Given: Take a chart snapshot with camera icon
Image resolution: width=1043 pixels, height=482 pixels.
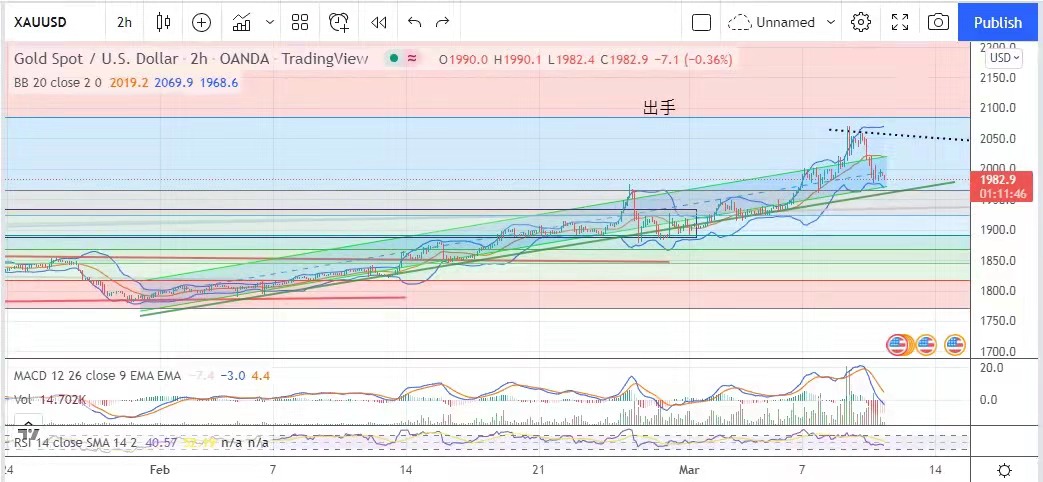Looking at the screenshot, I should (x=938, y=22).
